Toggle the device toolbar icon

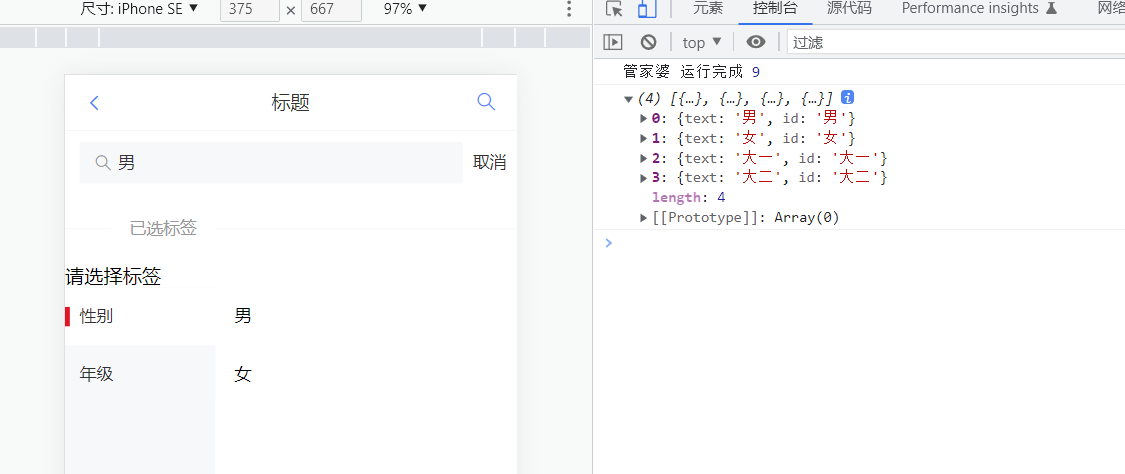coord(647,9)
